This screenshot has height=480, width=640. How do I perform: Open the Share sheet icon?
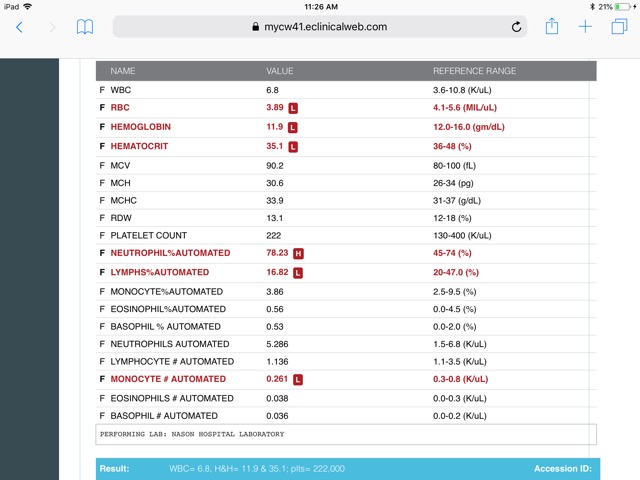pyautogui.click(x=551, y=27)
